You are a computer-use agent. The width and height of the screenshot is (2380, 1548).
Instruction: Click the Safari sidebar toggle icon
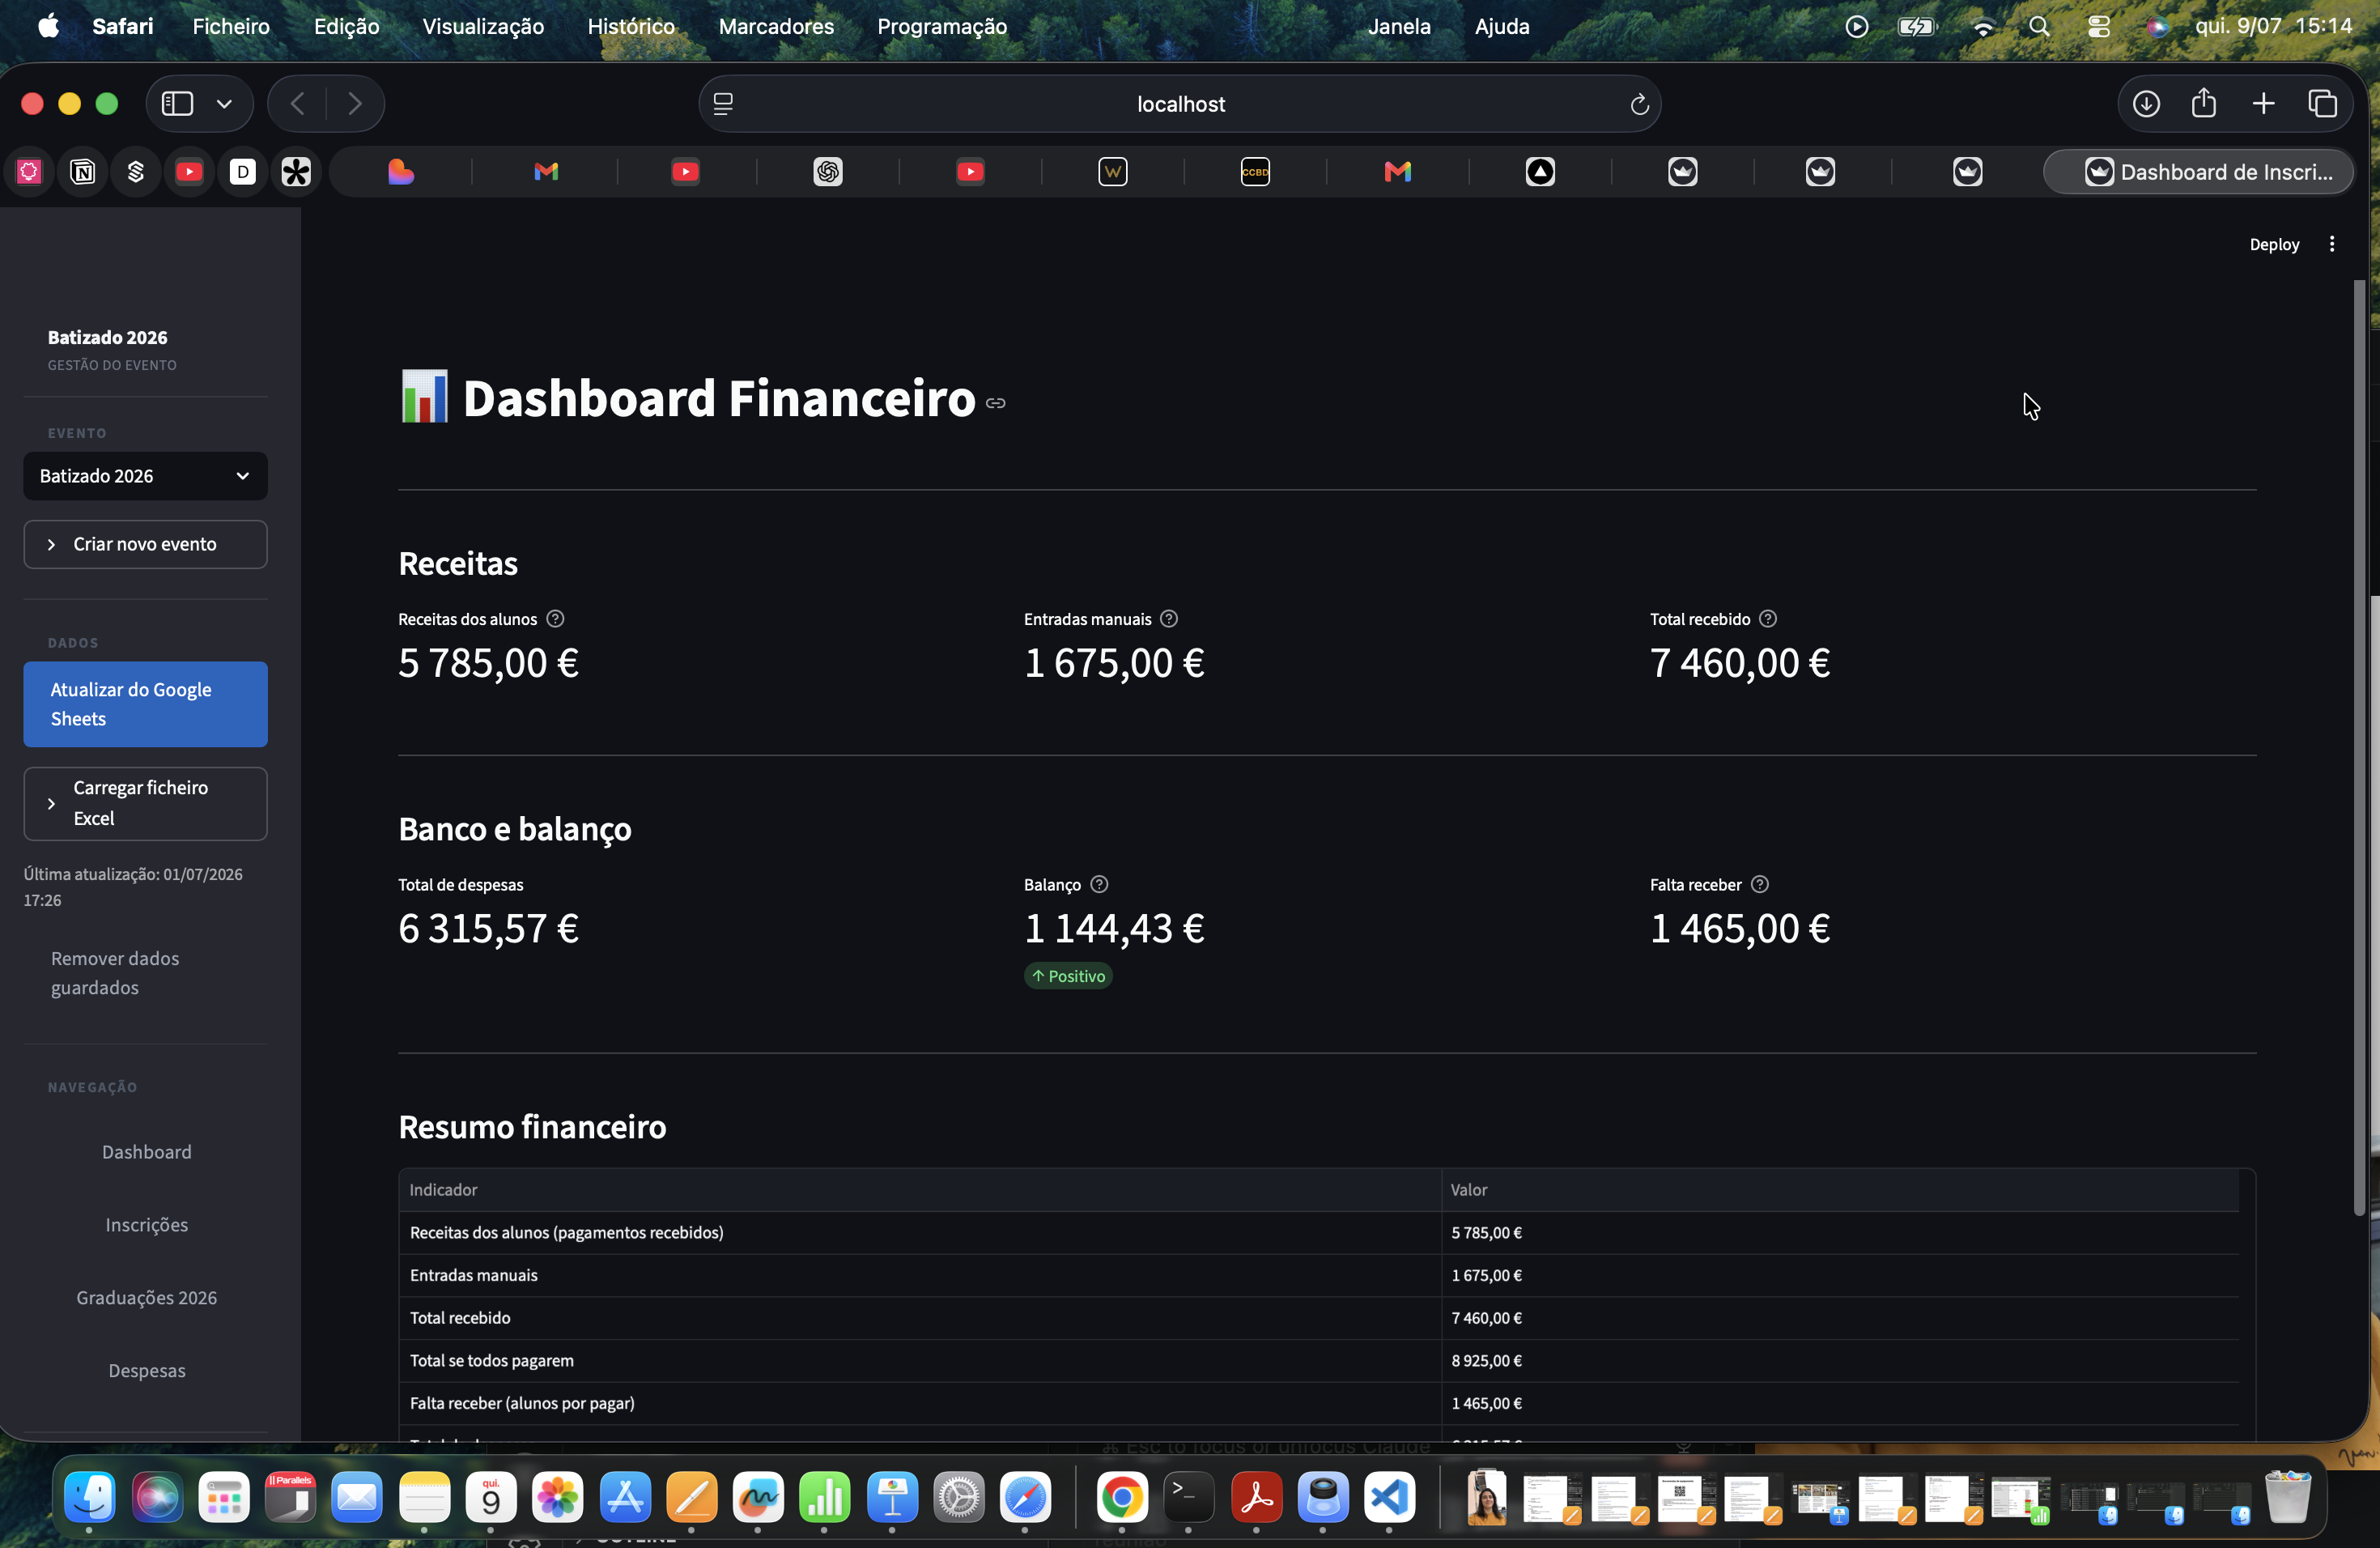[x=177, y=104]
